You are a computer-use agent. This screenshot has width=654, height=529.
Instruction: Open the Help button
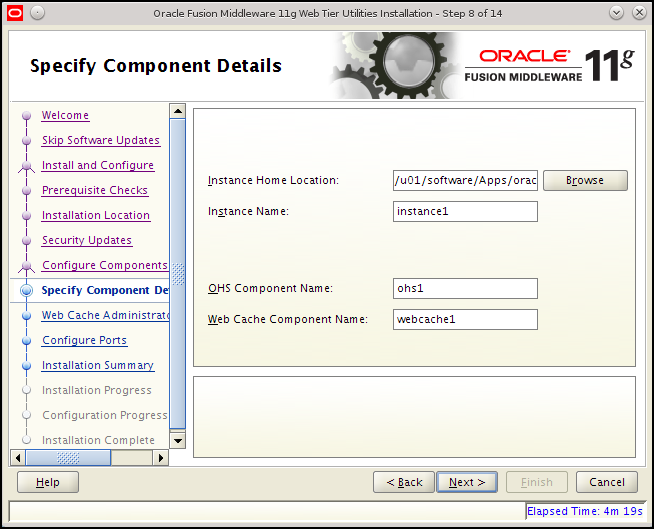coord(48,482)
